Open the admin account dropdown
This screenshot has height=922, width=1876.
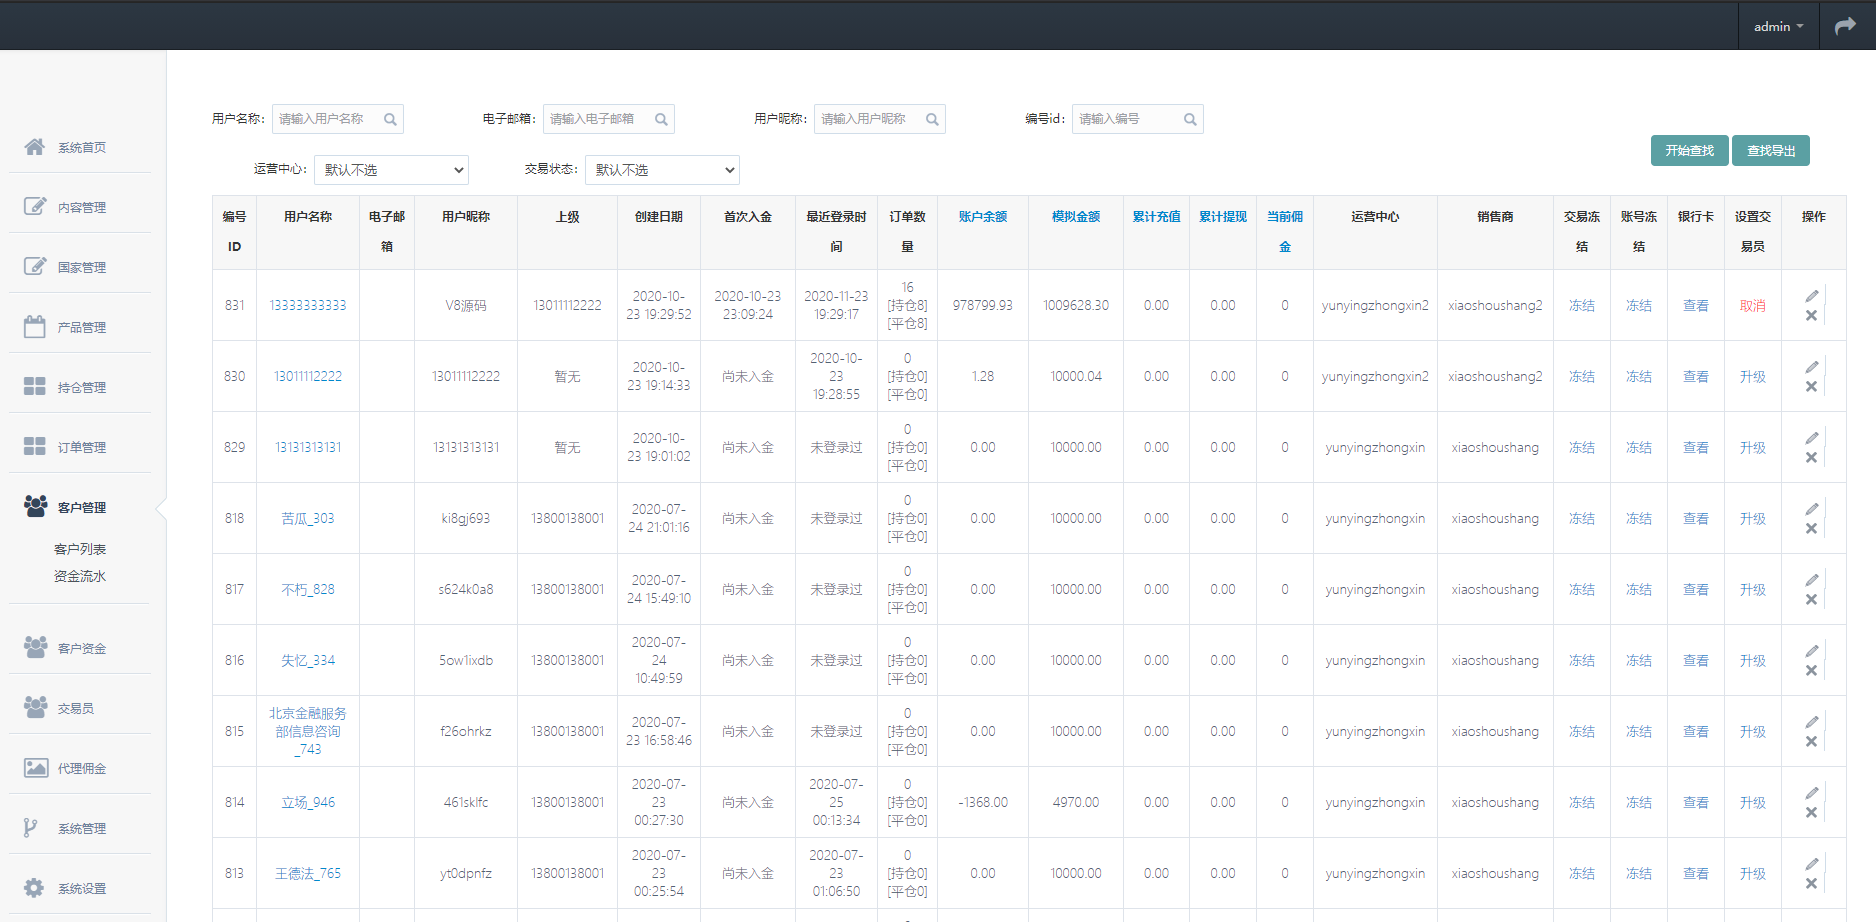[1778, 25]
